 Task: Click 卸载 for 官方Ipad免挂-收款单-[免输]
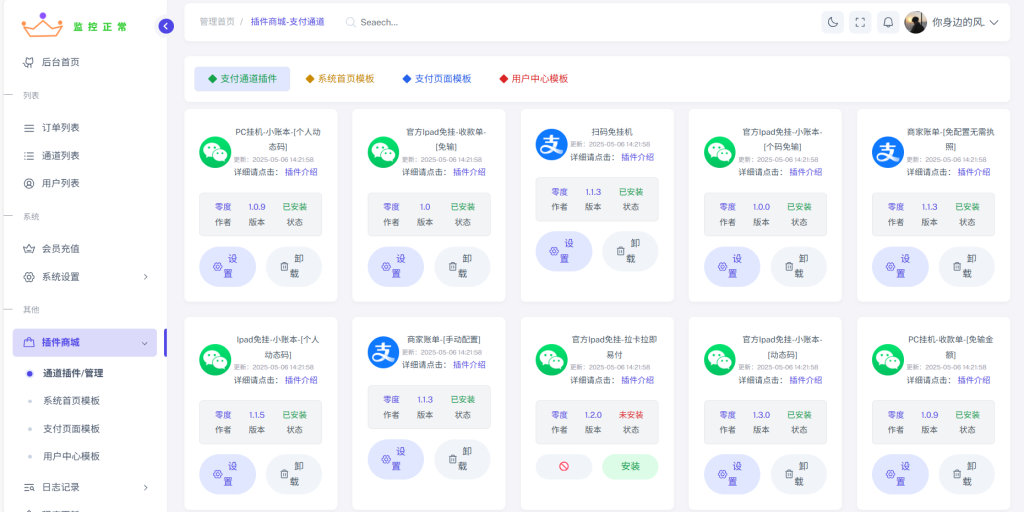(x=462, y=266)
